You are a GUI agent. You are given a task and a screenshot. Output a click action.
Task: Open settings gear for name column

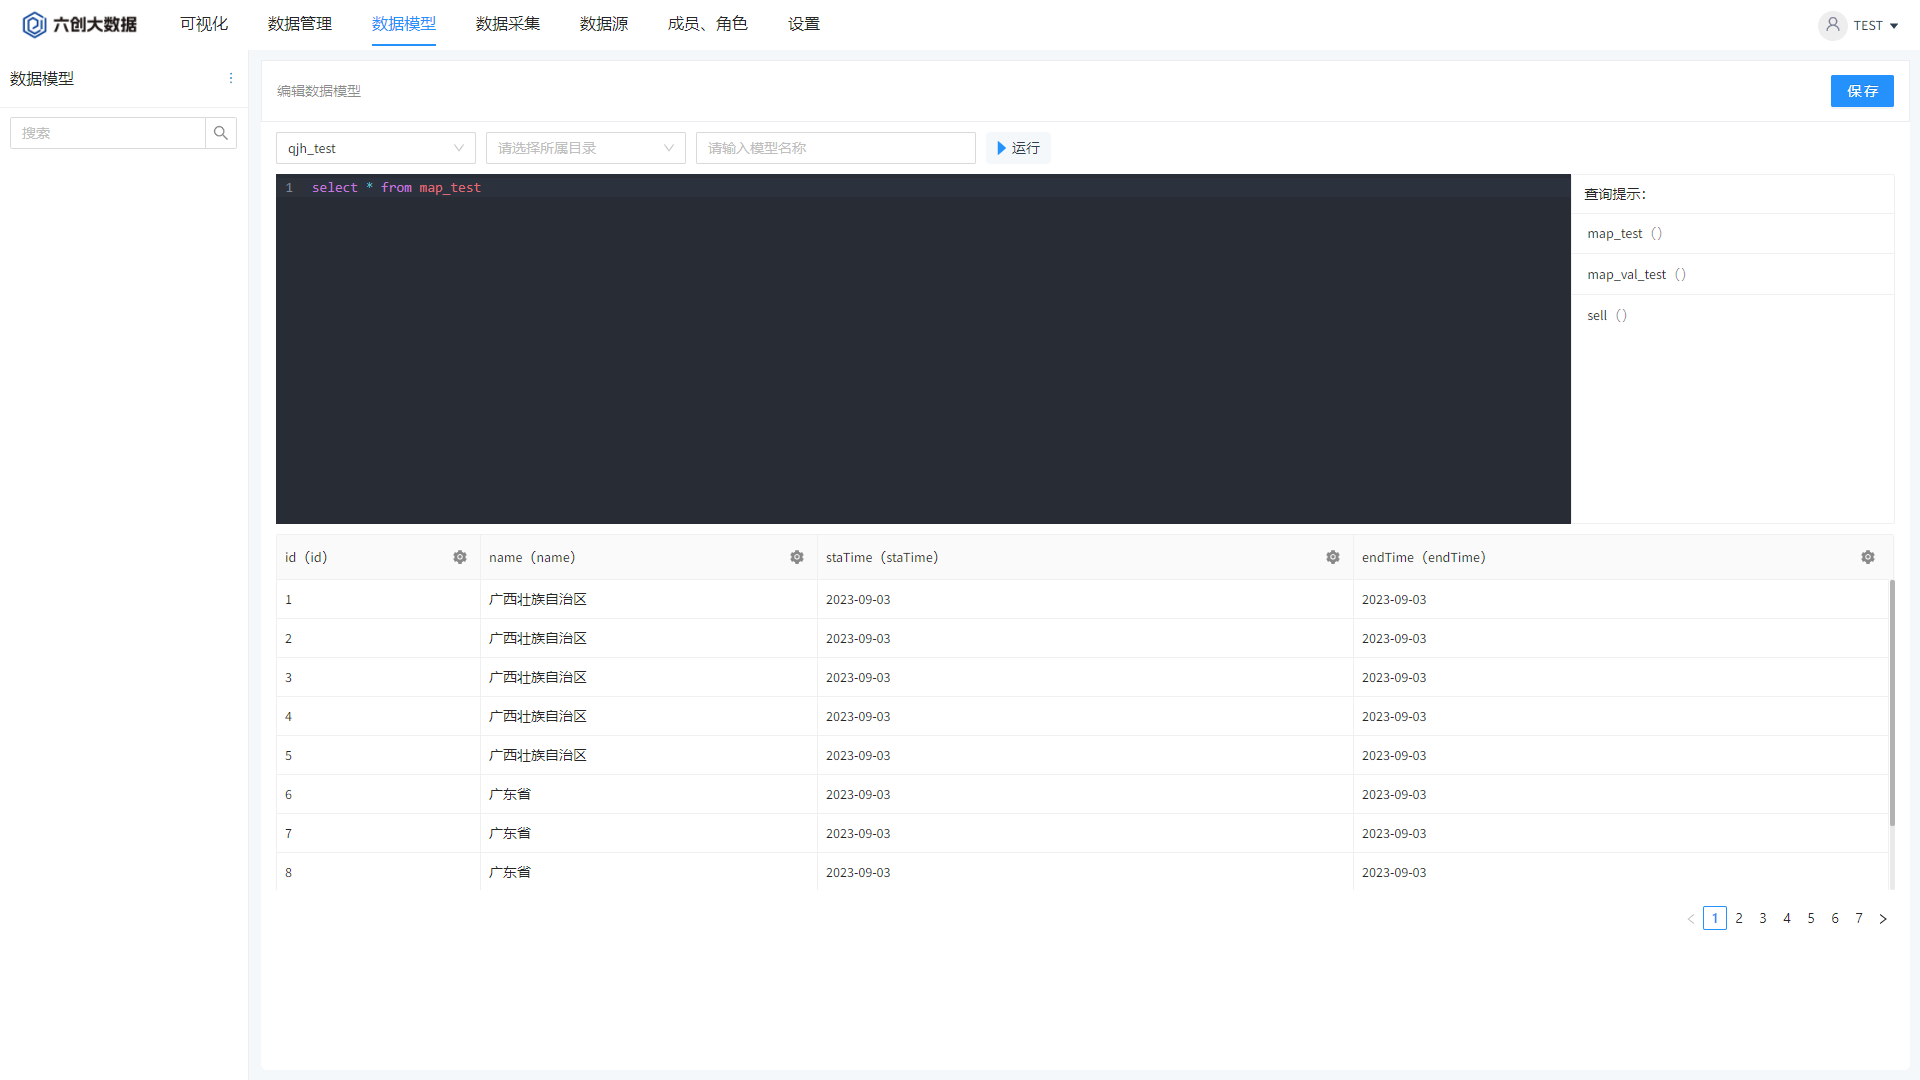(x=797, y=557)
